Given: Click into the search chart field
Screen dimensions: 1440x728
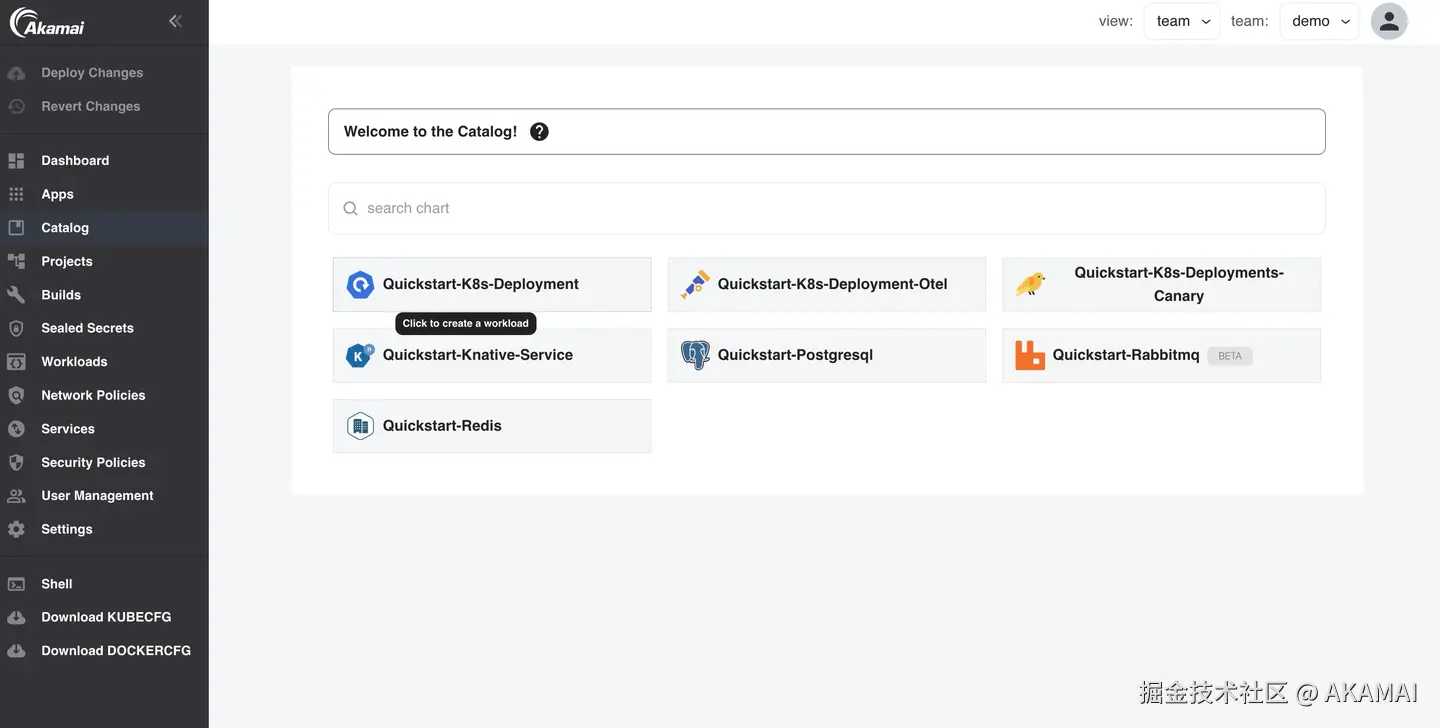Looking at the screenshot, I should [827, 208].
